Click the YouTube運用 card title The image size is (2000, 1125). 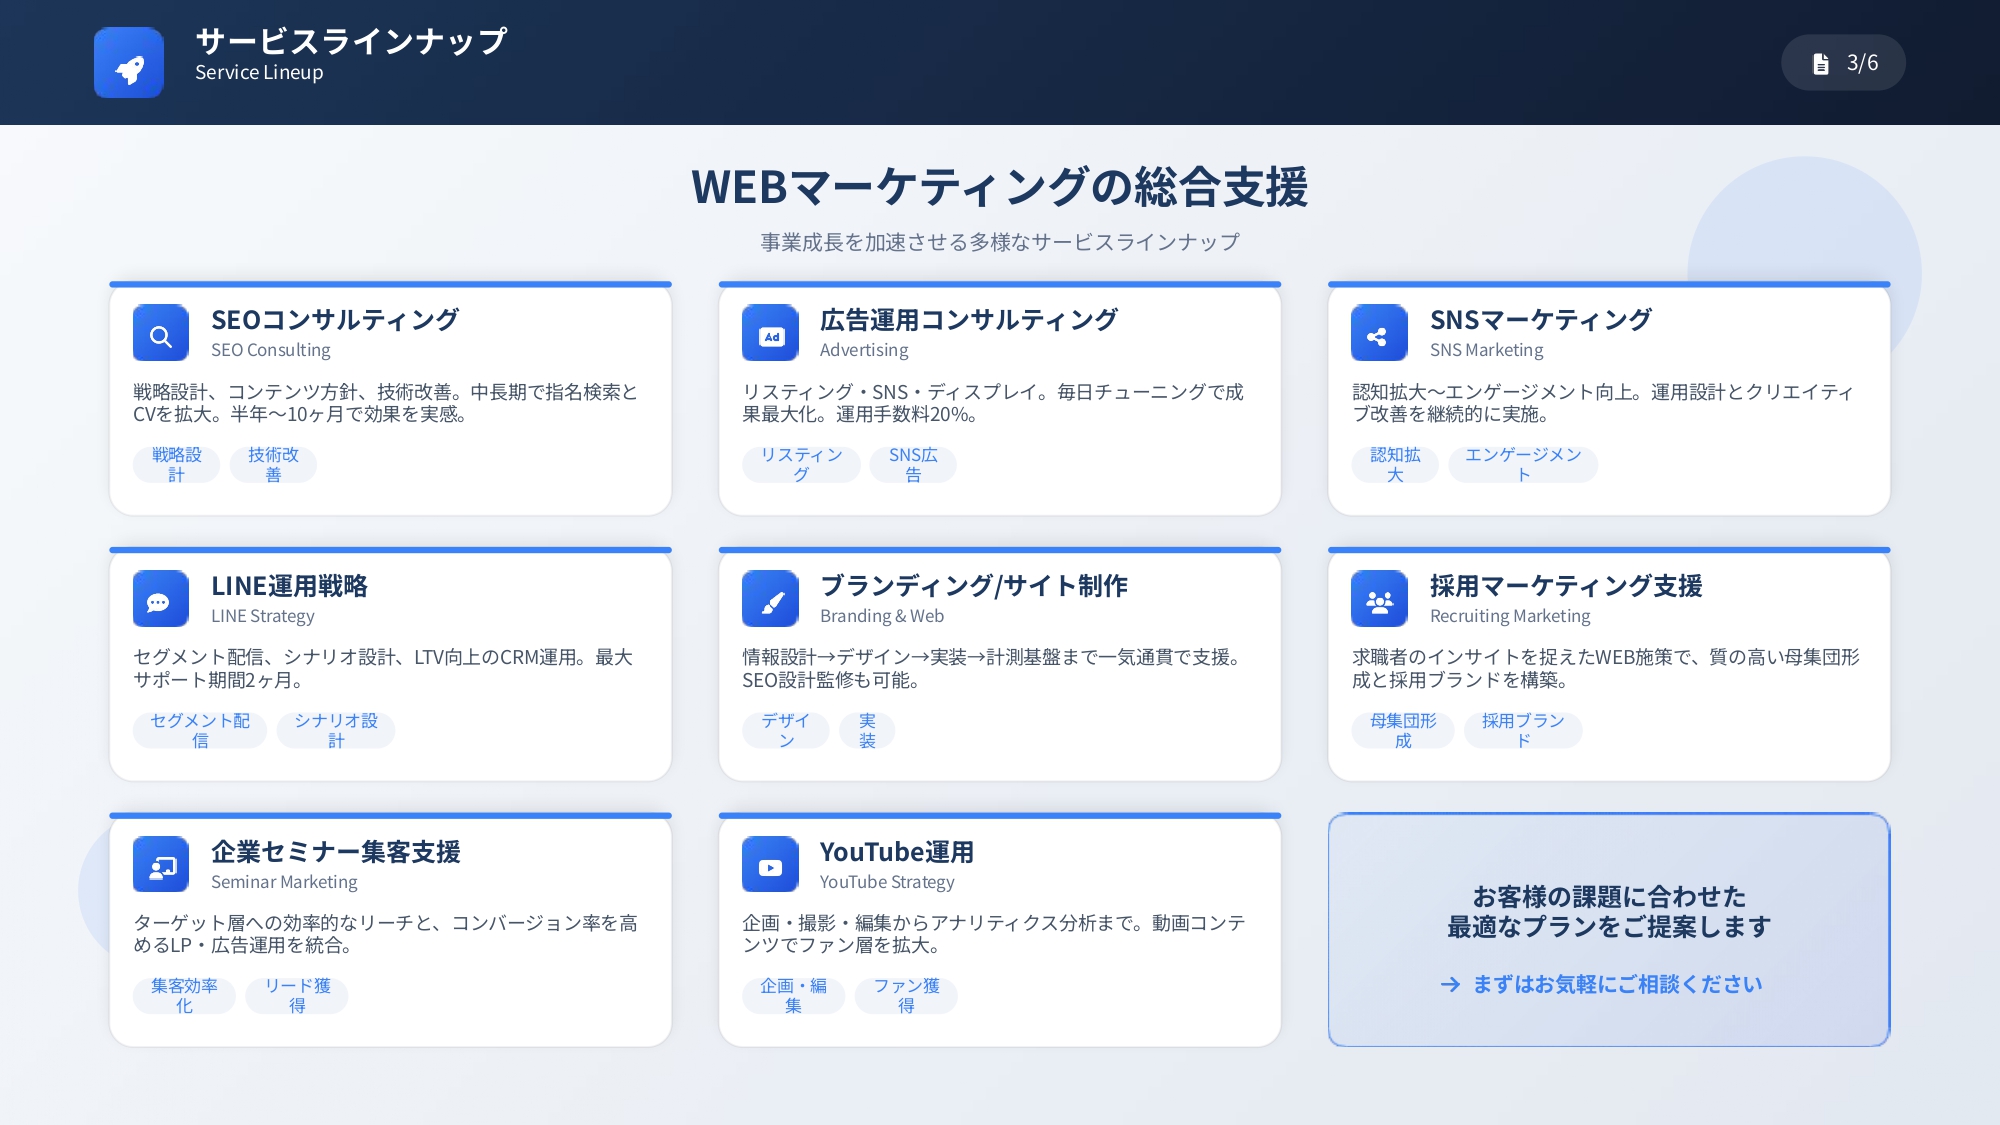click(897, 852)
